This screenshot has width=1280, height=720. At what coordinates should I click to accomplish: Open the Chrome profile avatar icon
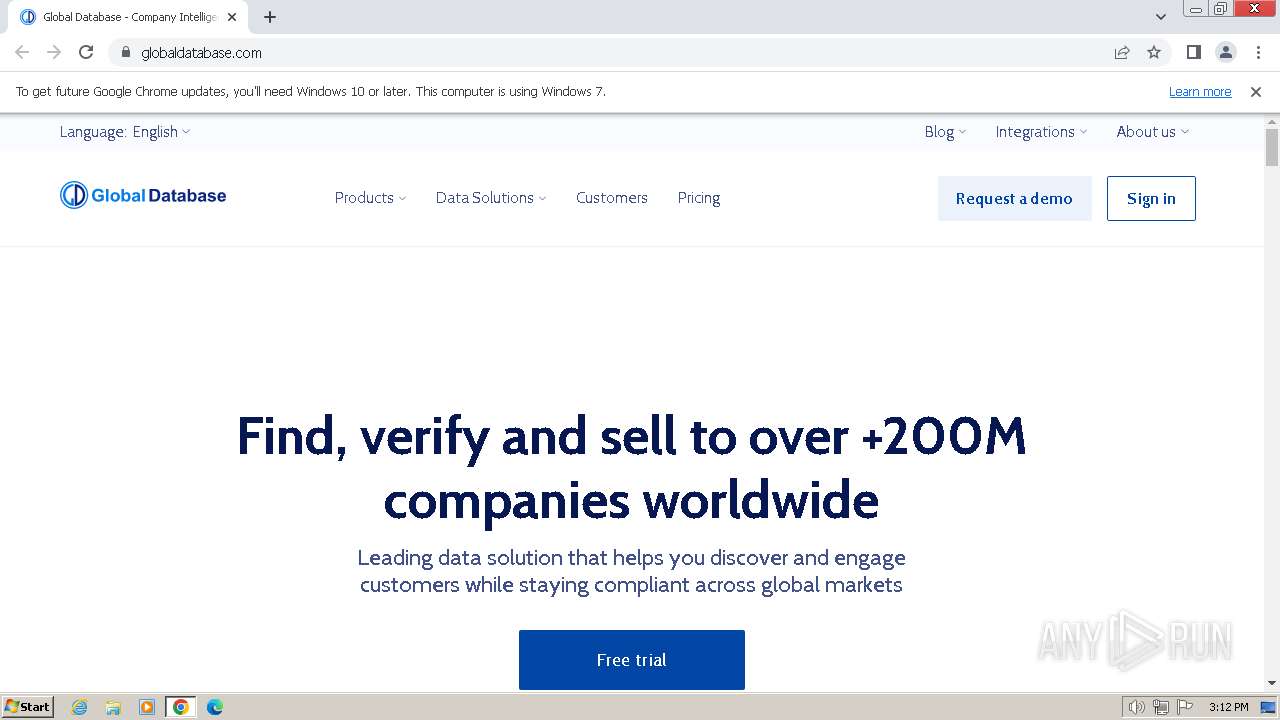click(x=1226, y=52)
